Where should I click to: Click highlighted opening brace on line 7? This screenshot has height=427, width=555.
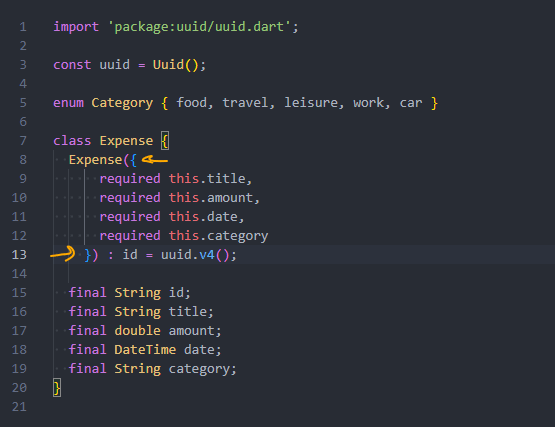[x=165, y=141]
